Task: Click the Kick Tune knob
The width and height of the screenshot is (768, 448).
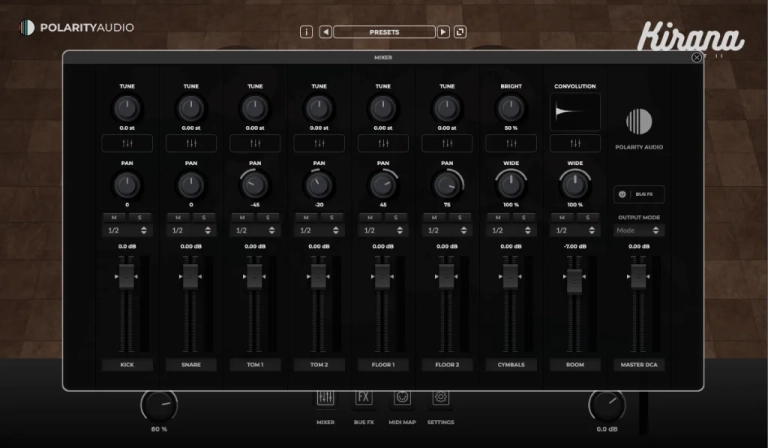Action: [x=127, y=108]
